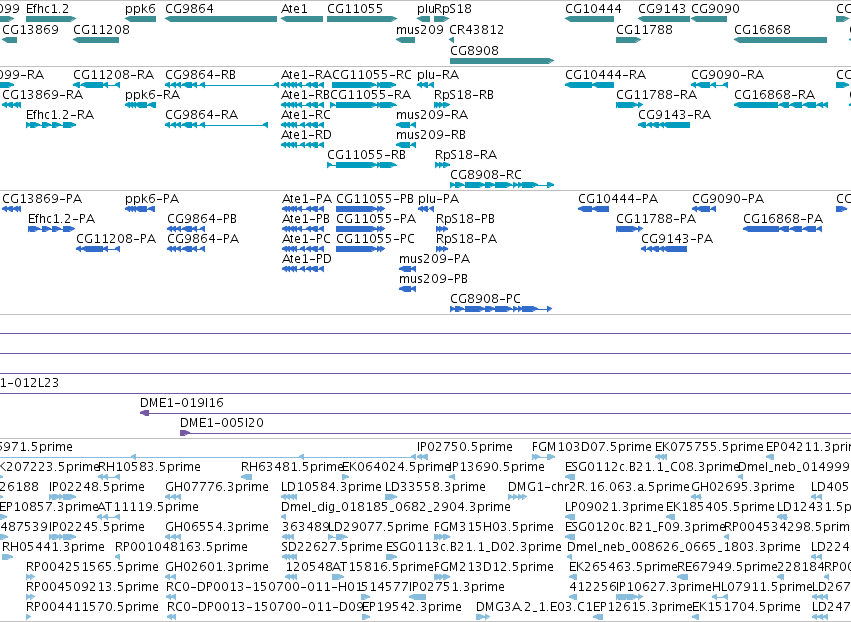Click the Efhc1.2-PA protein label
The image size is (851, 622).
click(61, 219)
